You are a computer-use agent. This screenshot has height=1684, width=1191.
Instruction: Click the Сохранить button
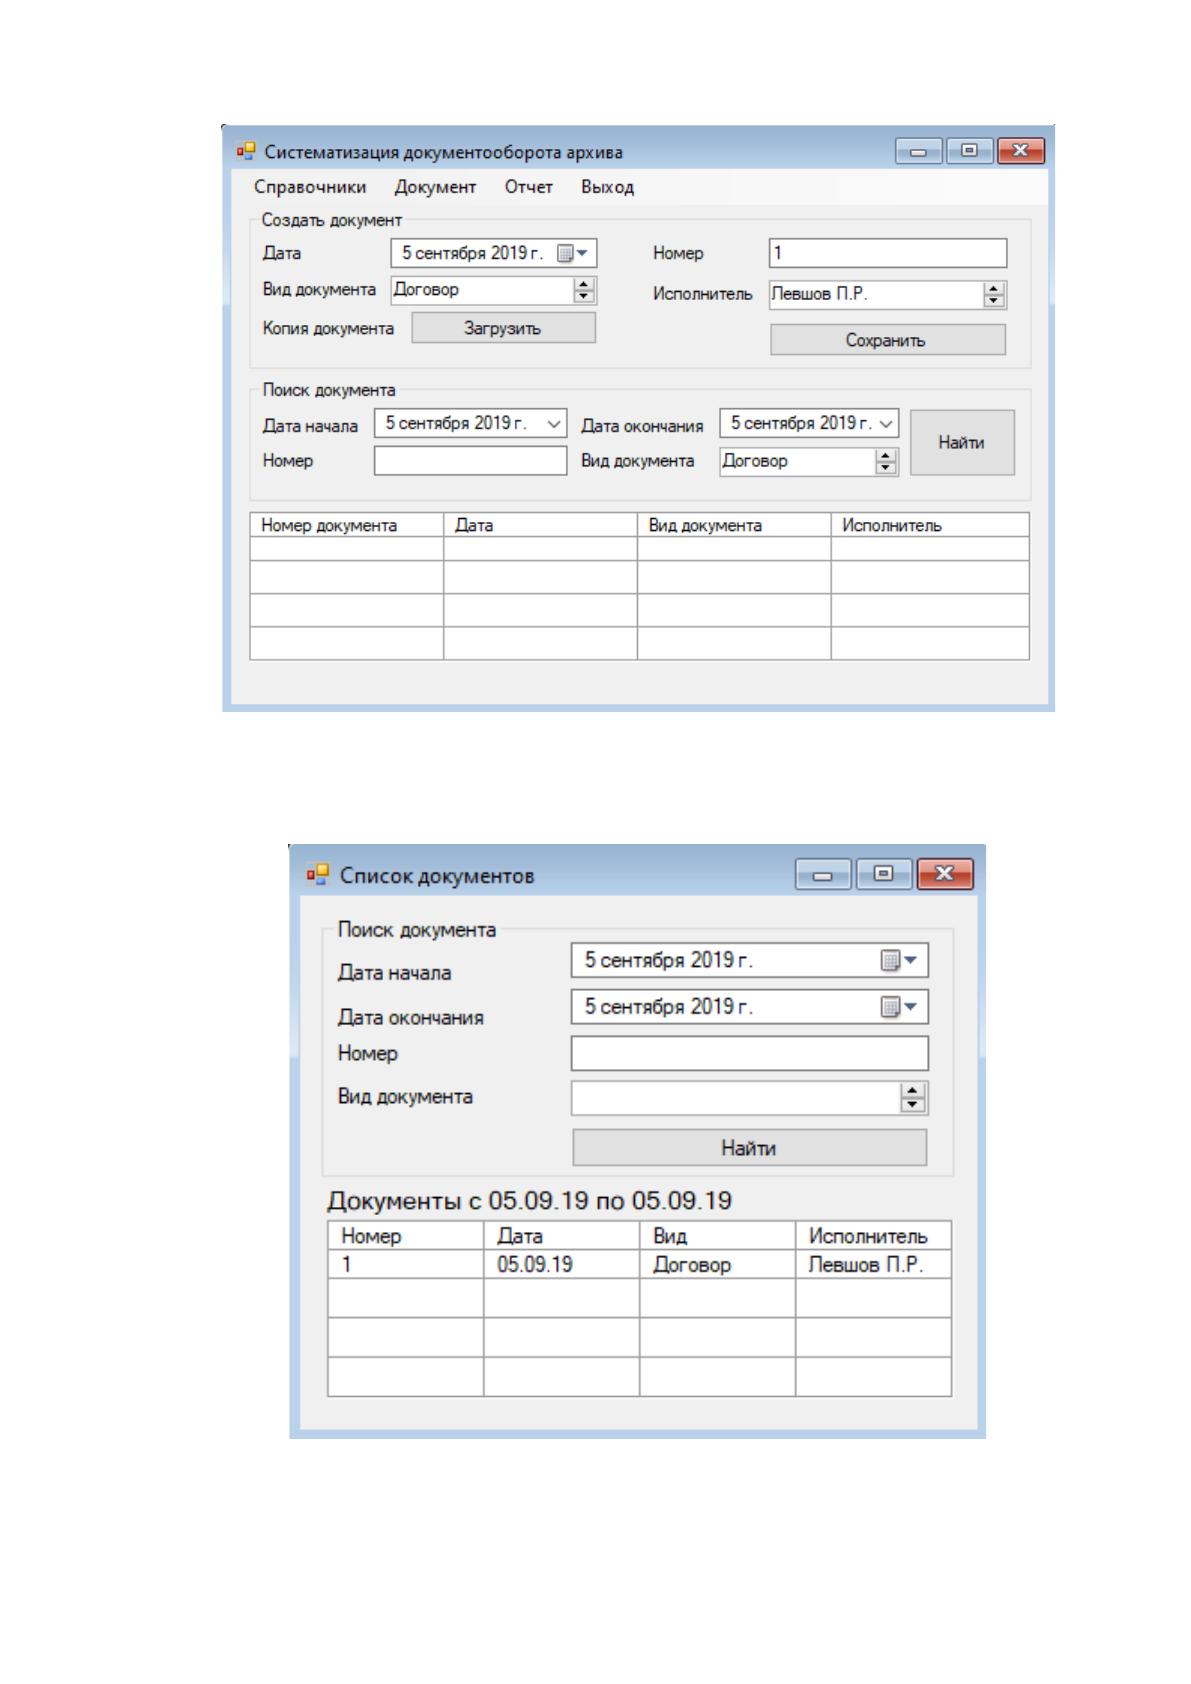[x=887, y=340]
